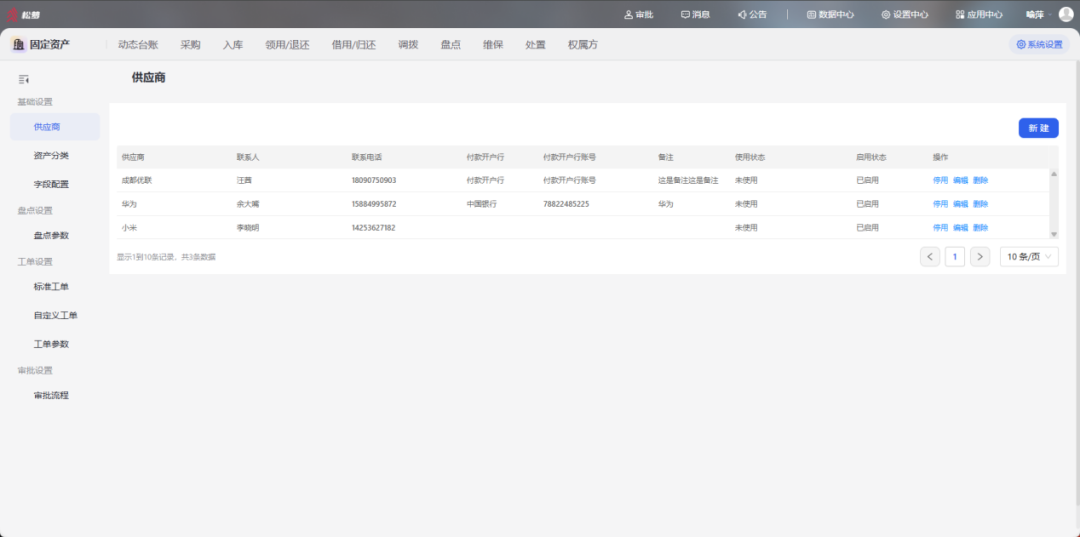This screenshot has height=537, width=1080.
Task: Expand the 10 条/页 page size dropdown
Action: pyautogui.click(x=1028, y=257)
